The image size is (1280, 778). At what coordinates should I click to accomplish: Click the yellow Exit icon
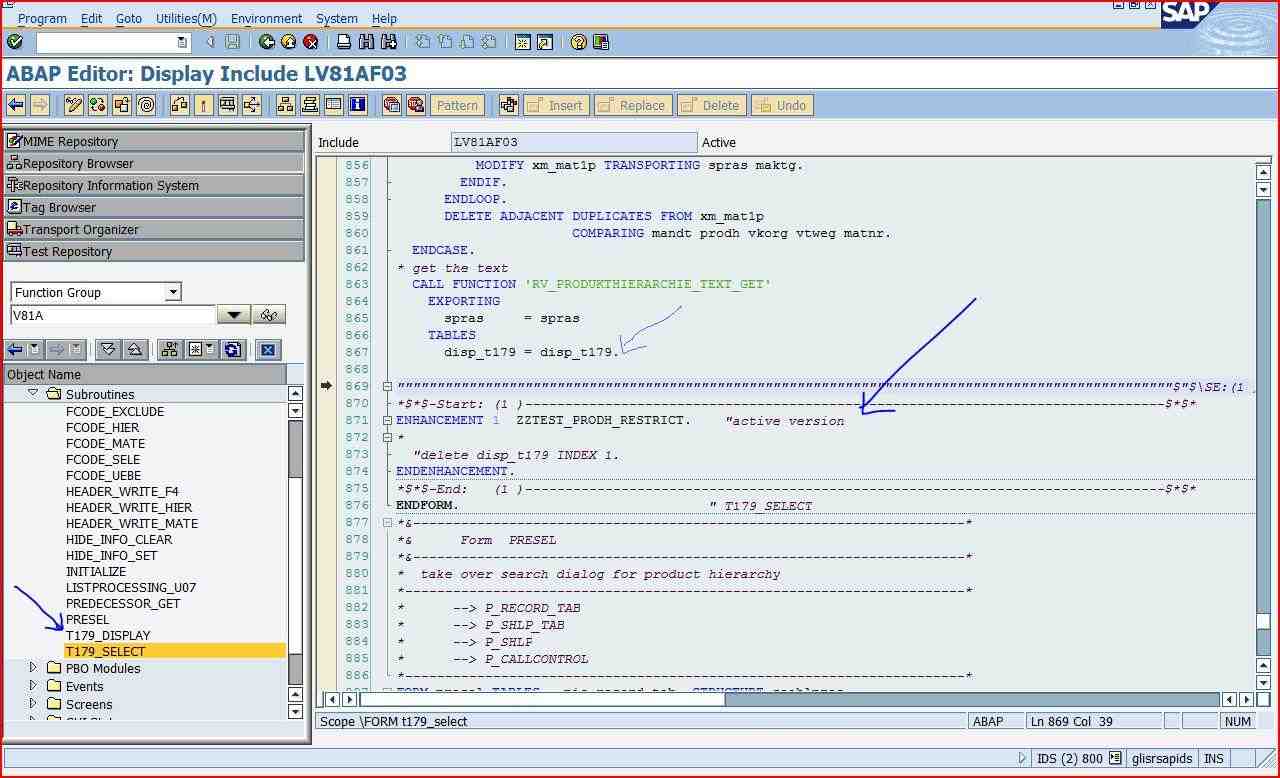(x=288, y=42)
